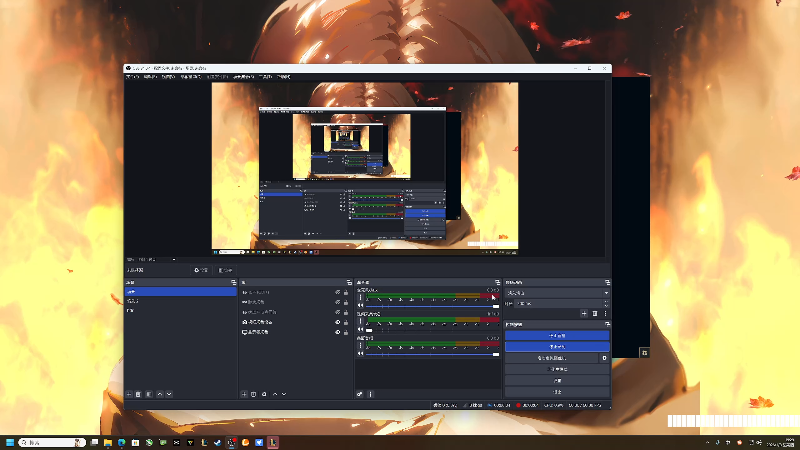Open the Help menu in OBS
The image size is (800, 450).
(284, 77)
